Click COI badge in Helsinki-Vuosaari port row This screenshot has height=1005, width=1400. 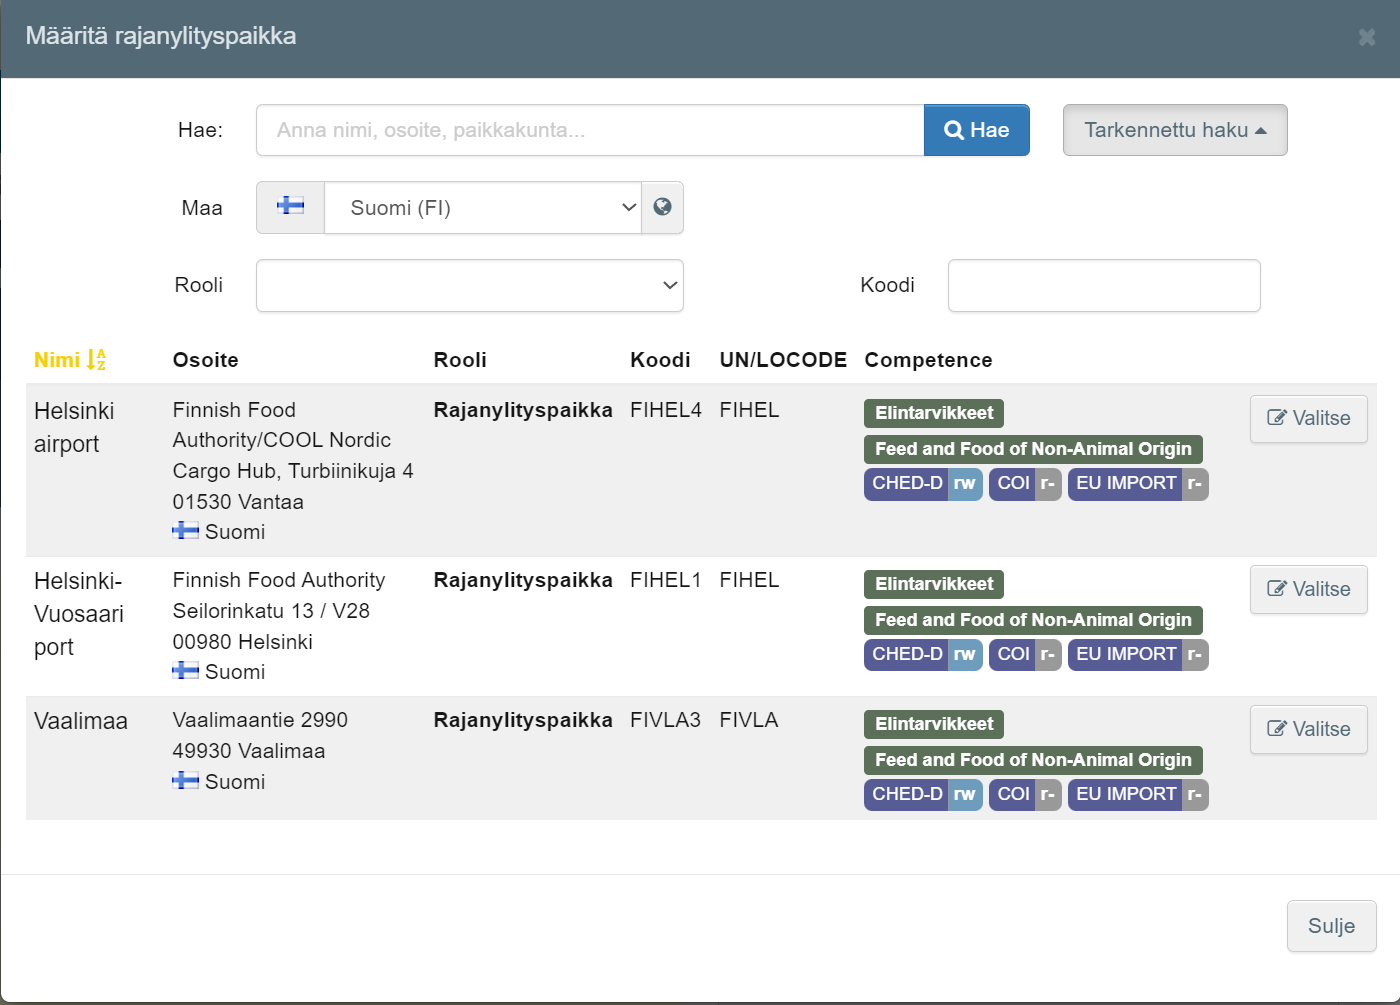1012,654
